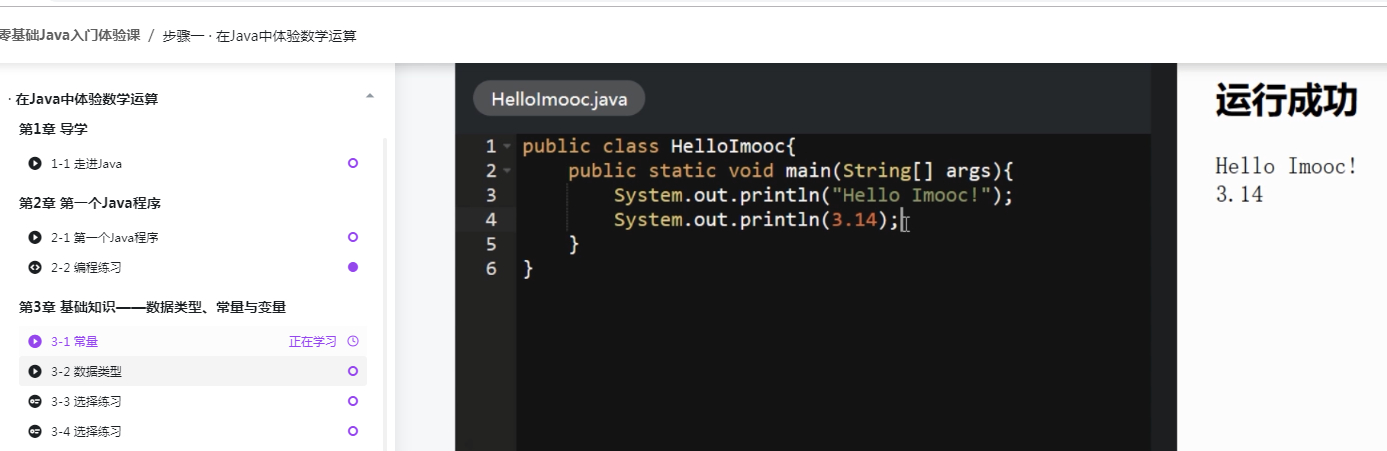
Task: Click the 3.14 output line
Action: click(1239, 194)
